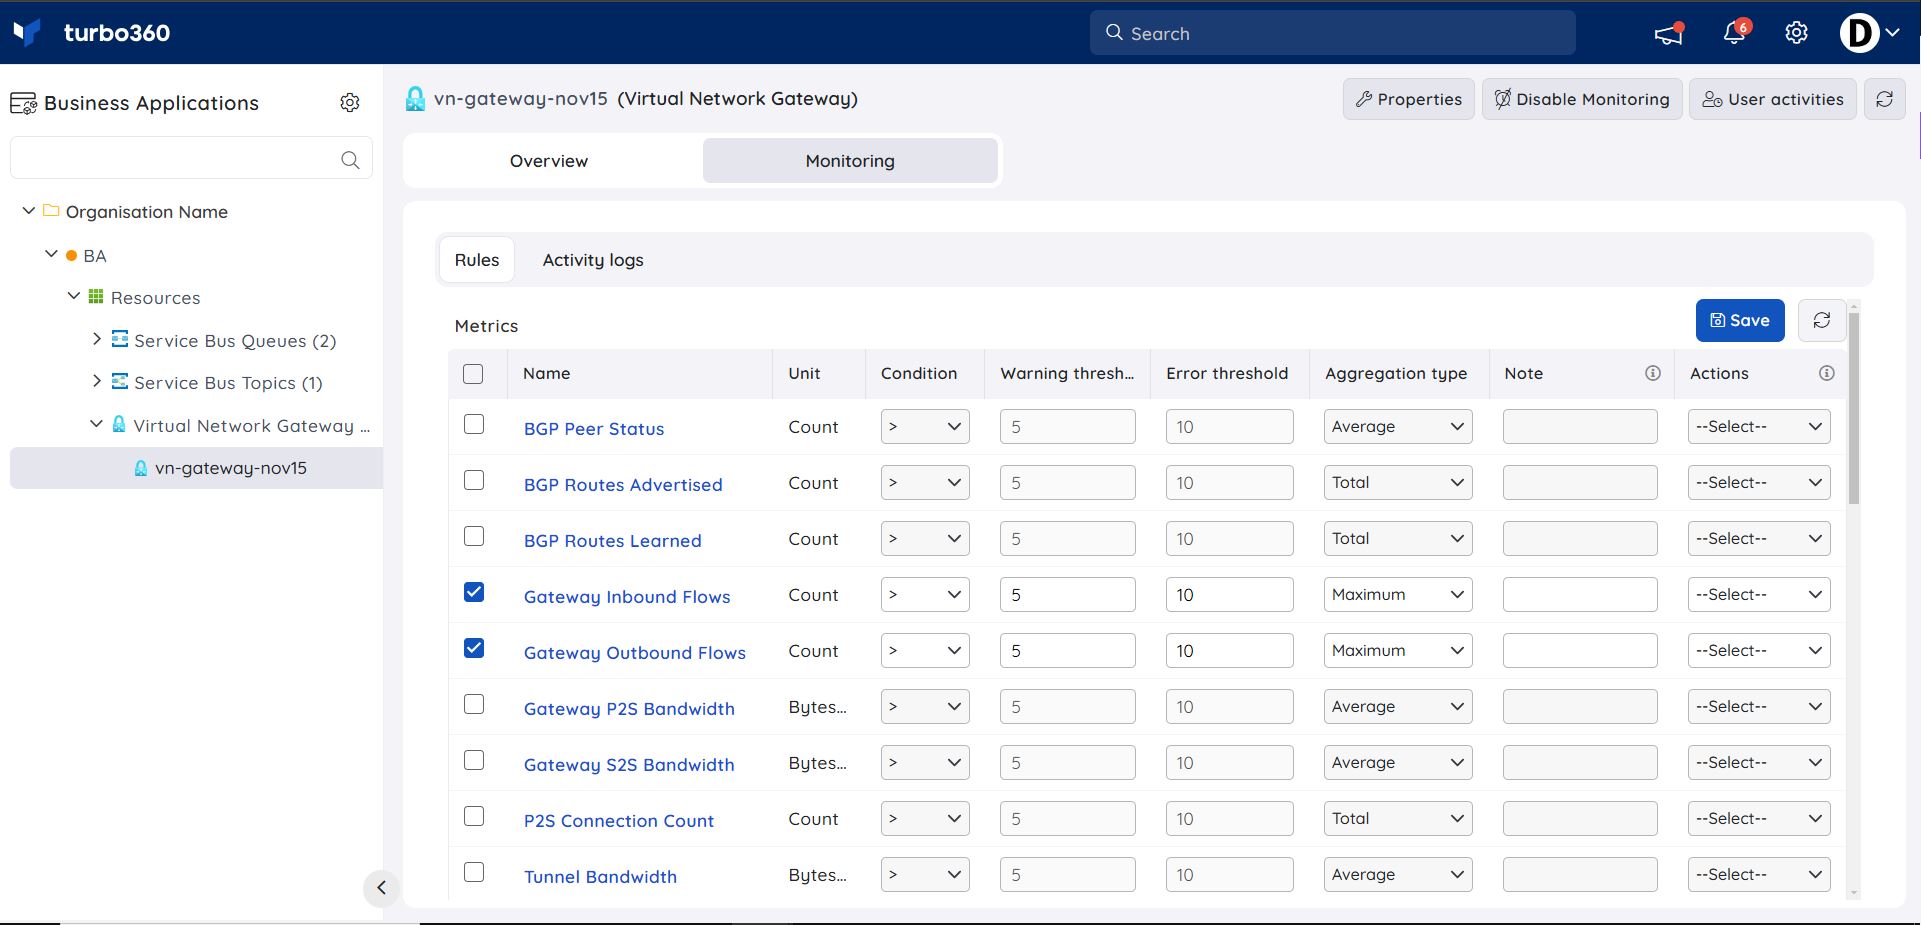Collapse the Organisation Name tree node
Screen dimensions: 1921x925
click(29, 211)
